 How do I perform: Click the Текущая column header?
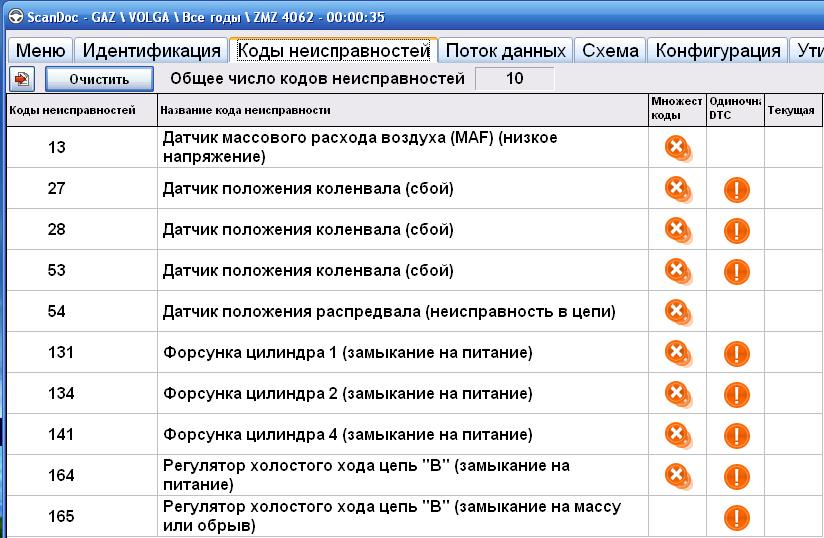792,110
